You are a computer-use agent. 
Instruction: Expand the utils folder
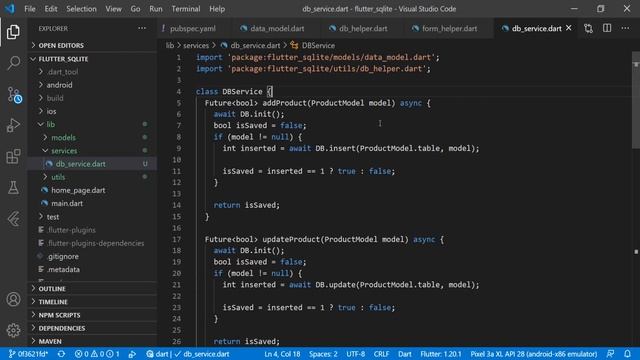pos(58,177)
